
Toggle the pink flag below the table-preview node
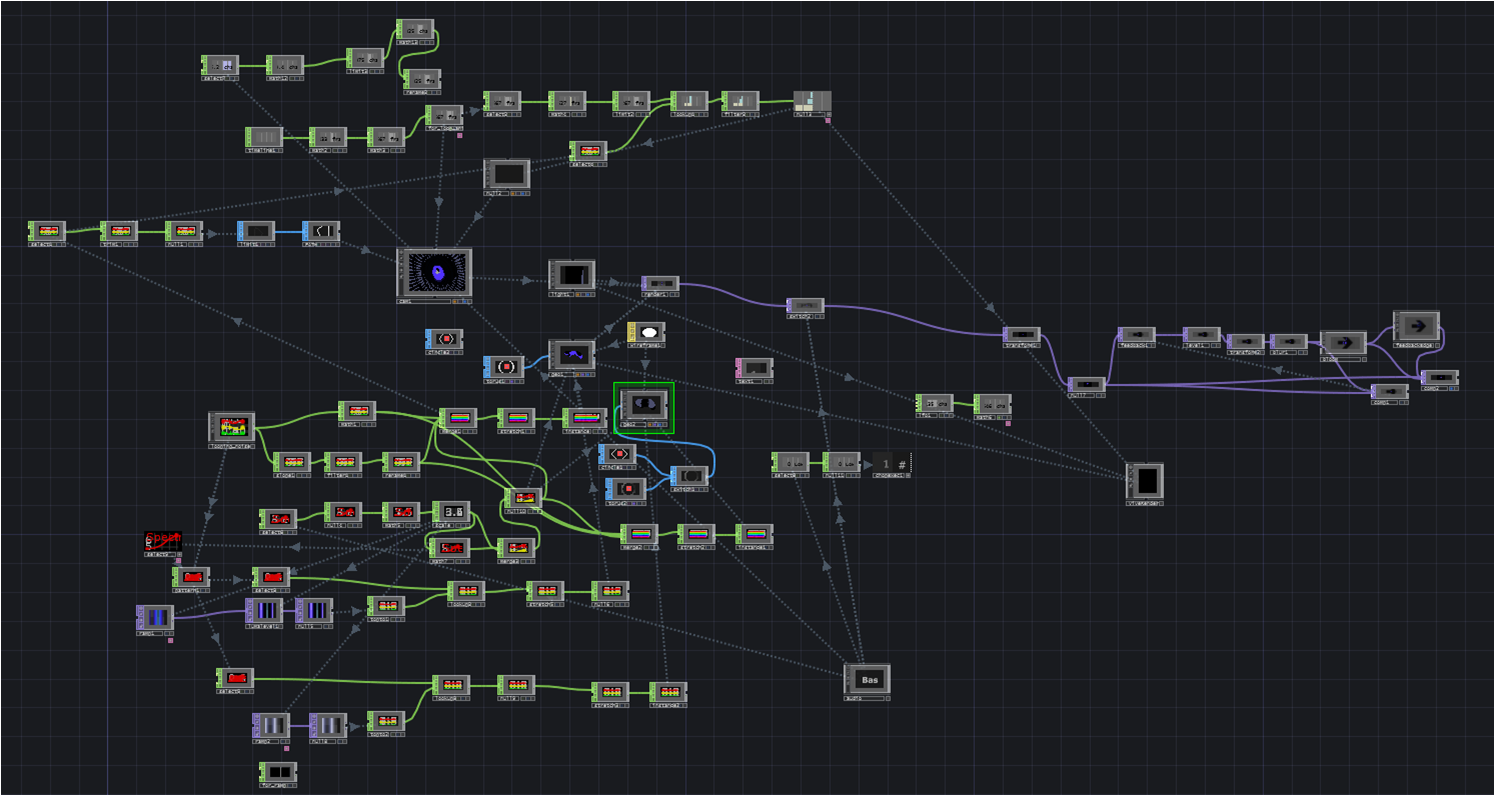coord(828,121)
